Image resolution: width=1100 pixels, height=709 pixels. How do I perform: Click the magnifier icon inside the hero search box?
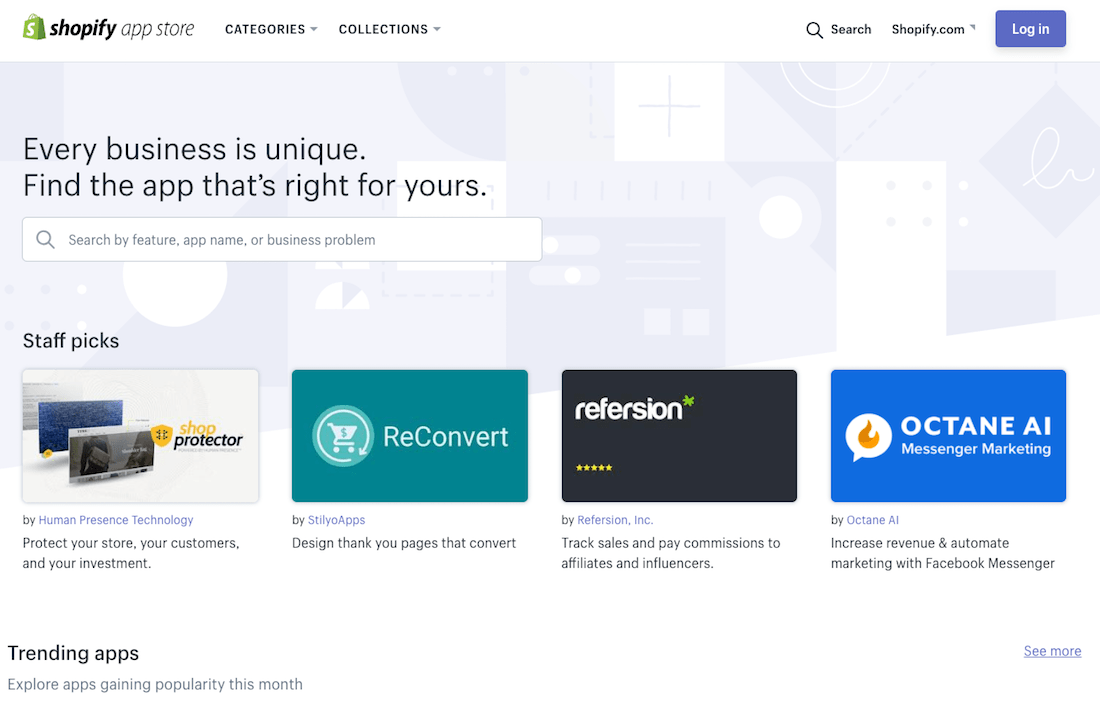click(x=46, y=240)
